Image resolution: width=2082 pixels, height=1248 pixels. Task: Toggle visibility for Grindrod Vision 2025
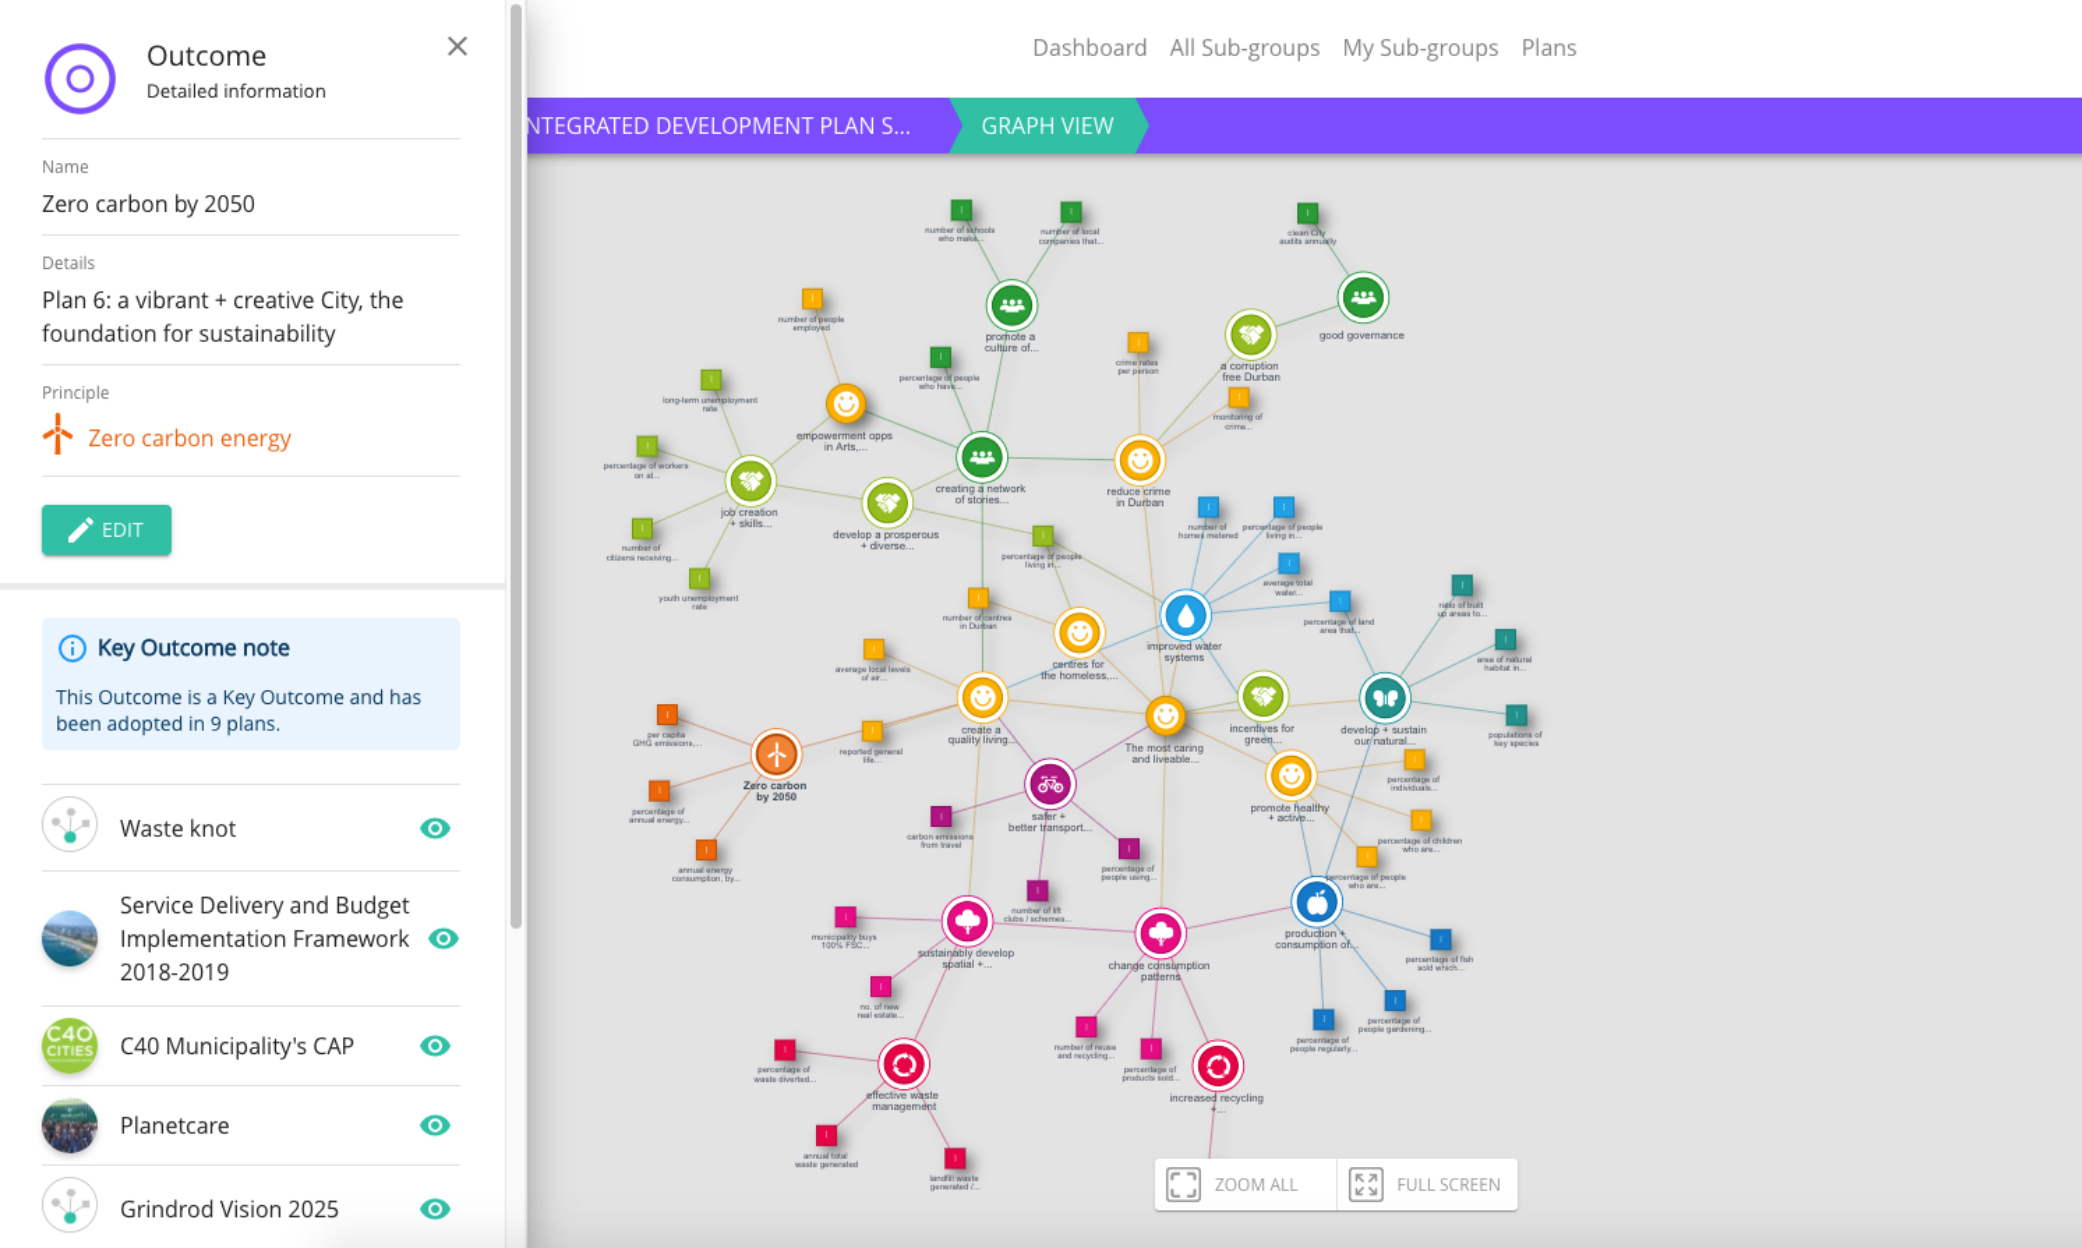pyautogui.click(x=435, y=1209)
